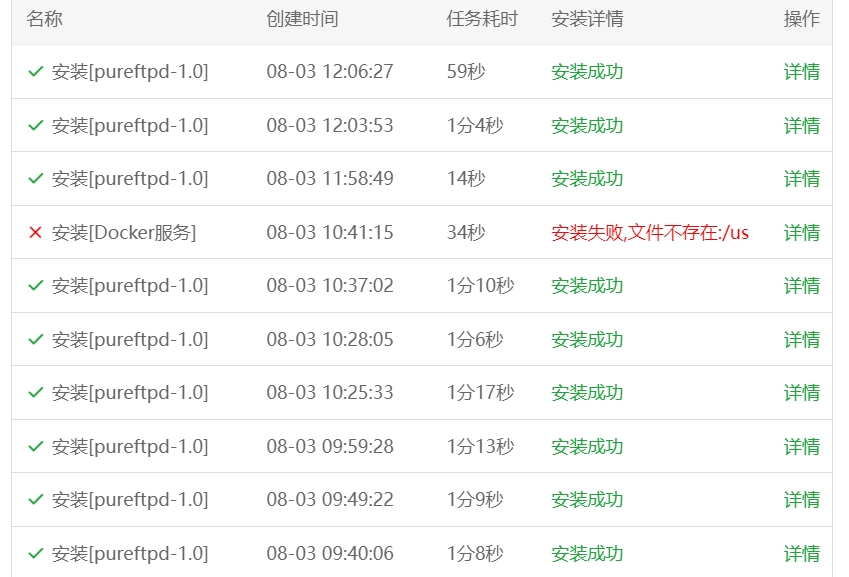Click the 08-03 09:49:22 timestamp
The height and width of the screenshot is (577, 849).
(x=330, y=500)
